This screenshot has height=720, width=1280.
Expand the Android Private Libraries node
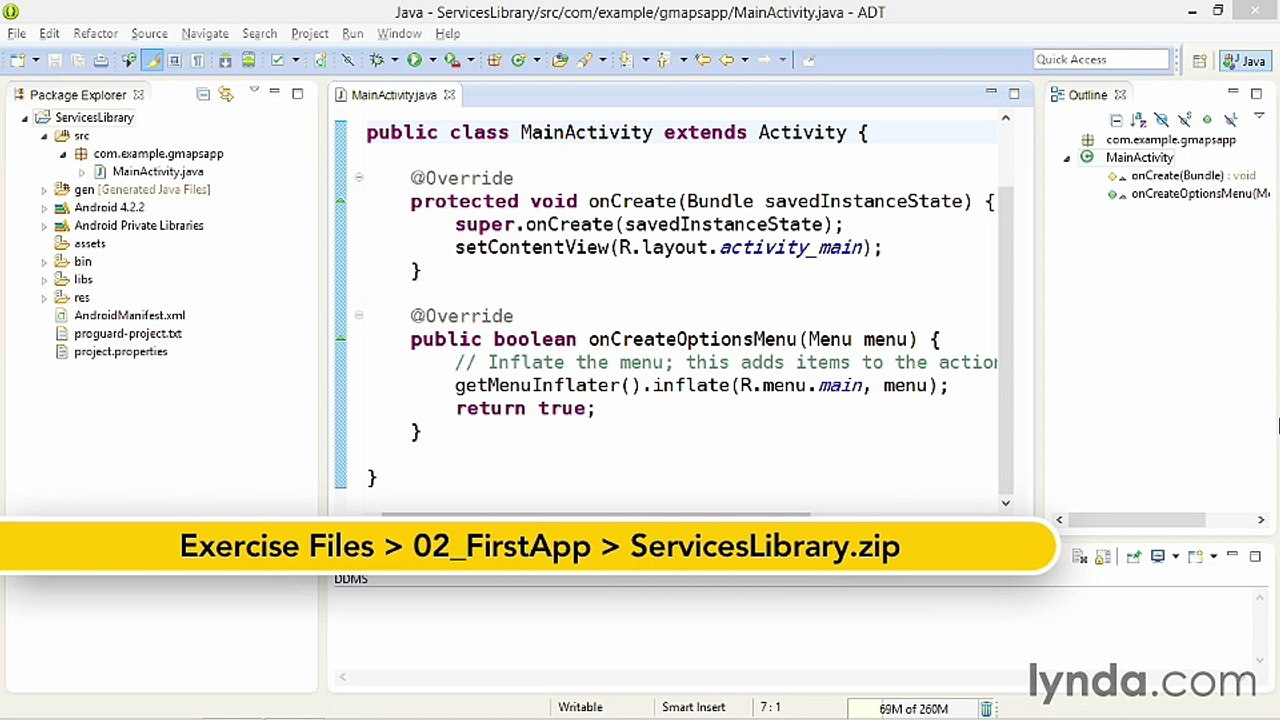pos(44,226)
